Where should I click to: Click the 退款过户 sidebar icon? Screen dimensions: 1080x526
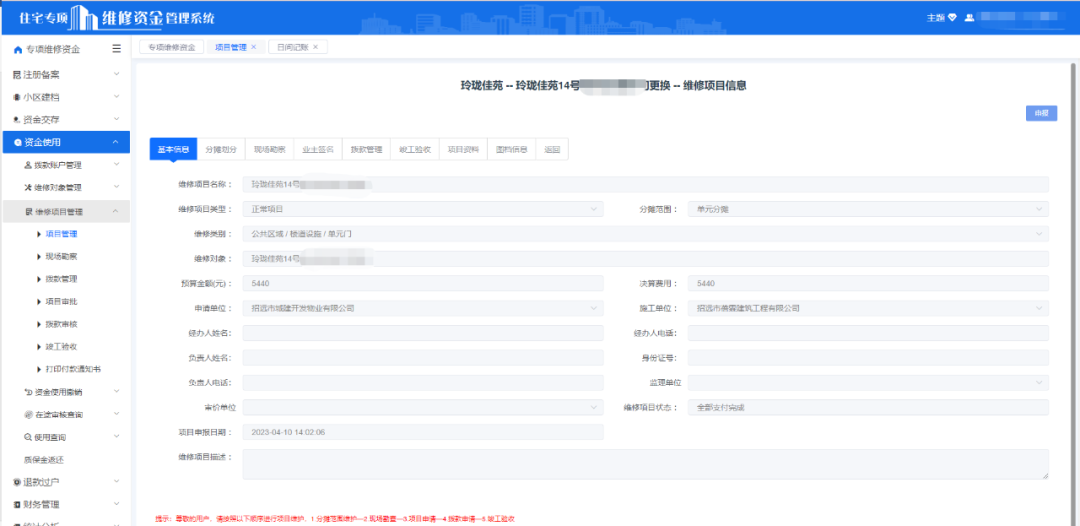click(17, 481)
